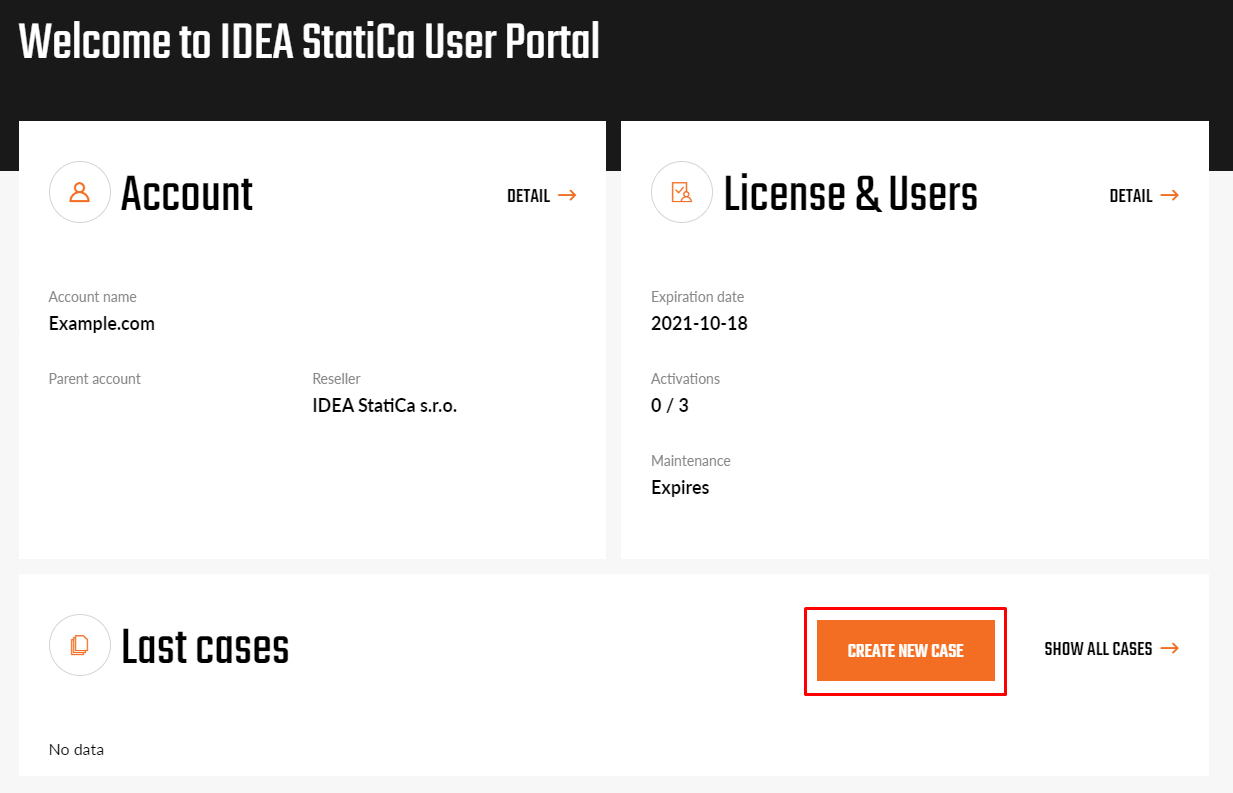
Task: Click the arrow icon after SHOW ALL CASES
Action: 1172,648
